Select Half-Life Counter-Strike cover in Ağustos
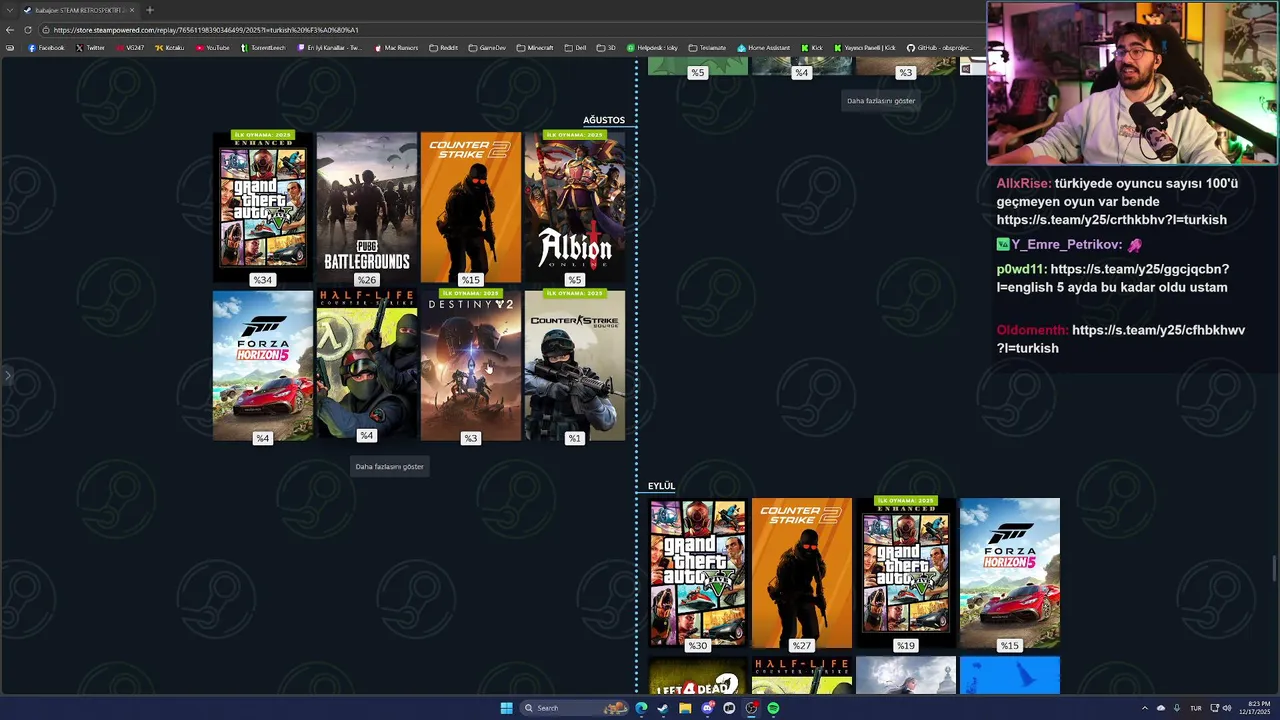1280x720 pixels. tap(367, 366)
